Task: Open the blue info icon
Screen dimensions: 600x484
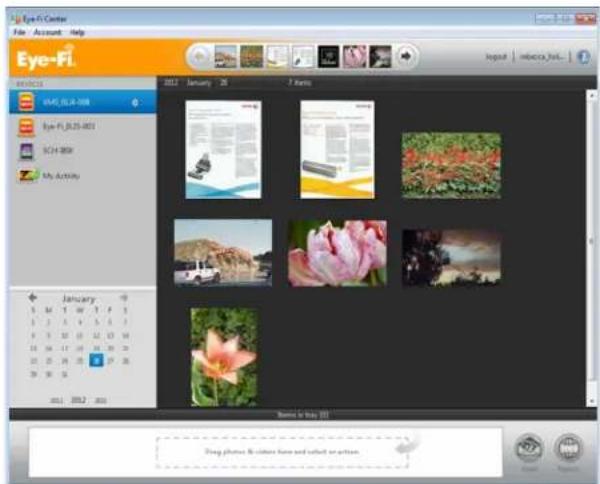Action: click(x=584, y=57)
